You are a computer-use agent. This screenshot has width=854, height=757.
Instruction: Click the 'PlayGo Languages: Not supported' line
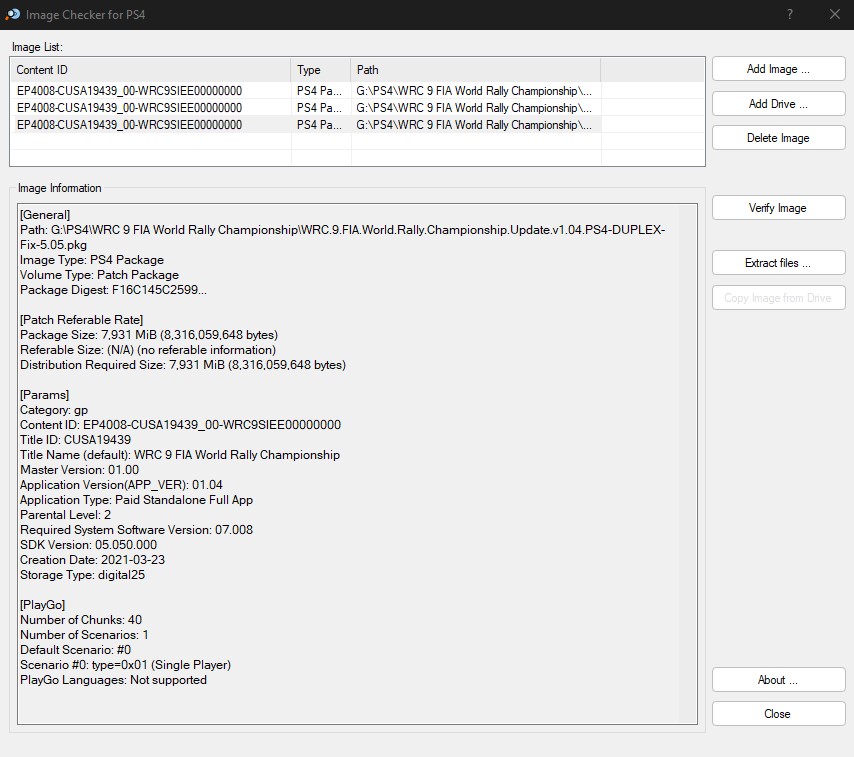[114, 680]
